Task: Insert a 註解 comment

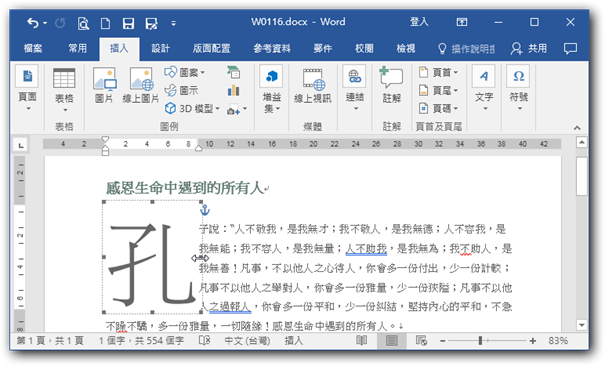Action: (x=392, y=86)
